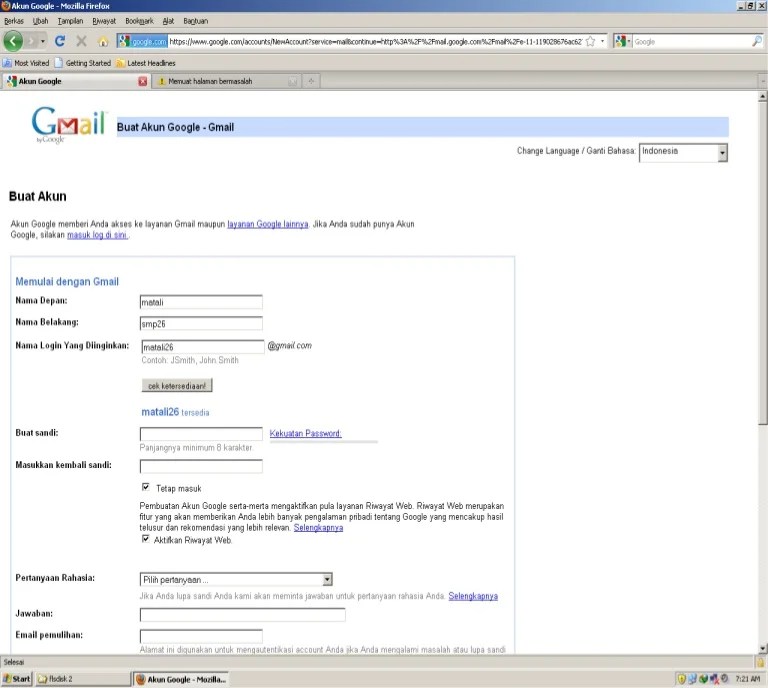Click the Buat sandi password field
Screen dimensions: 768x688
coord(201,434)
